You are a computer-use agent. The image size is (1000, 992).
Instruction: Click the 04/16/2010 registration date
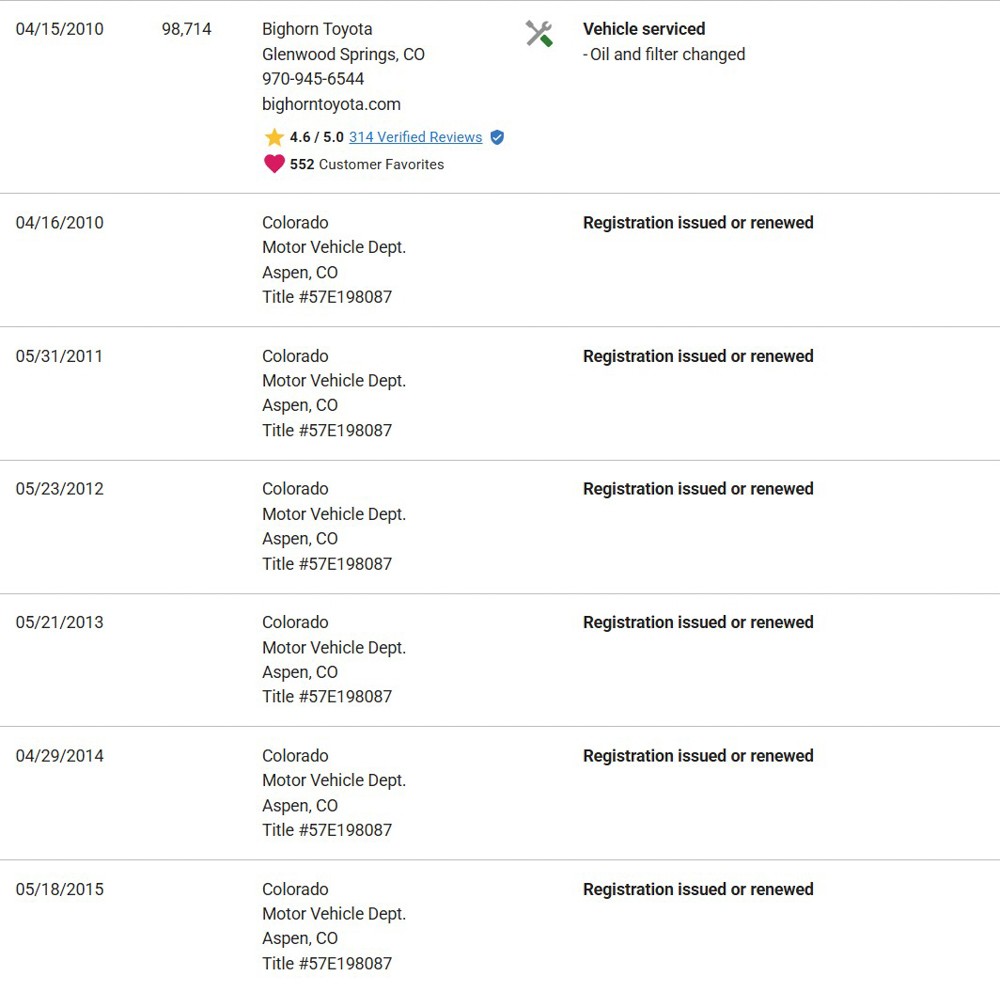pos(59,223)
